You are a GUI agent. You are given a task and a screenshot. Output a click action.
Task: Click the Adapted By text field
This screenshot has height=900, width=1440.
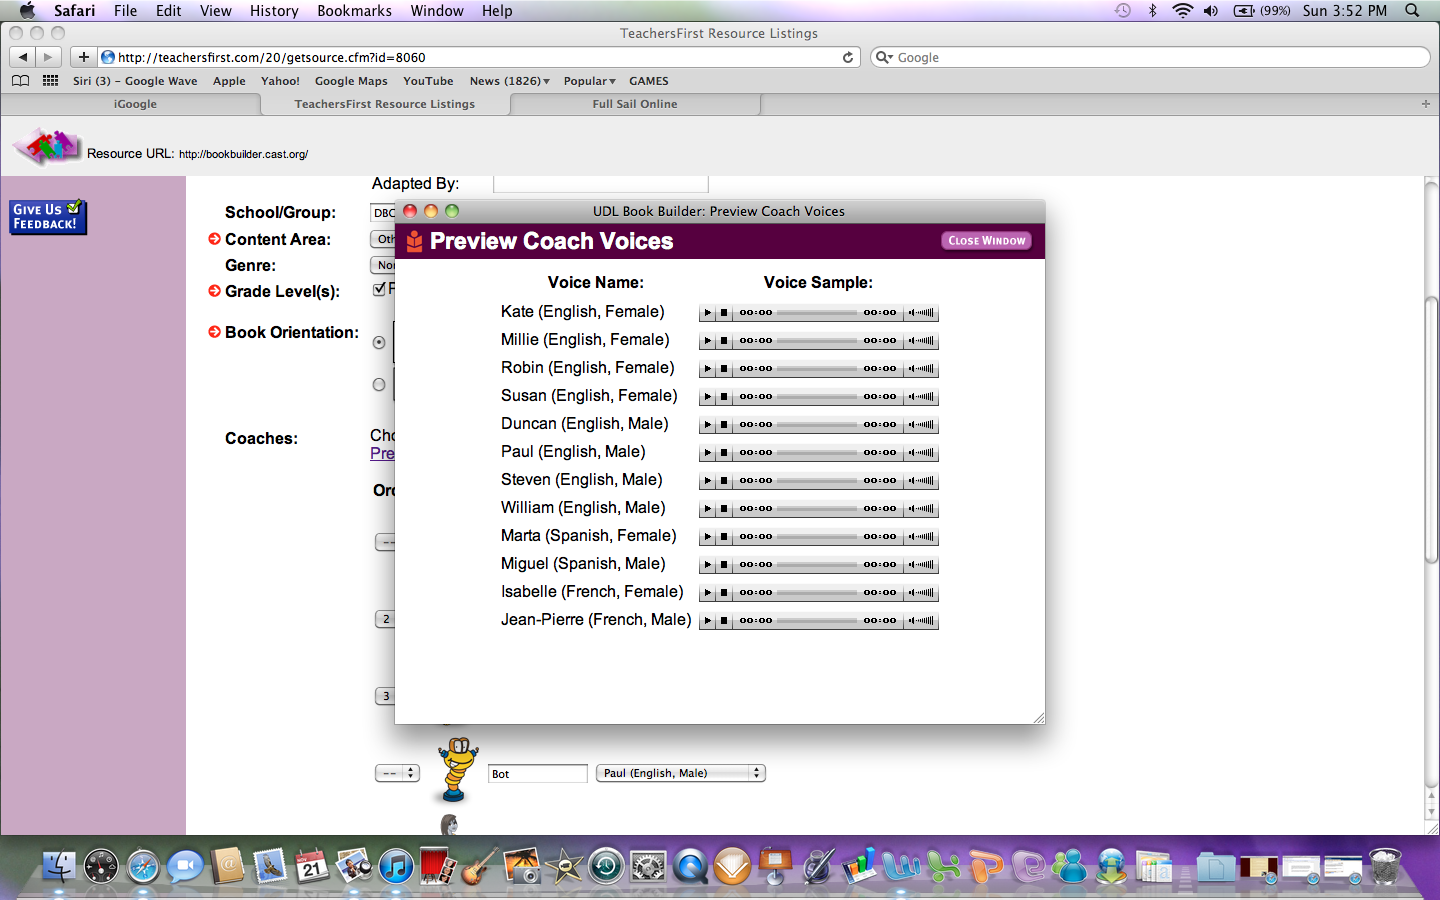[x=600, y=184]
